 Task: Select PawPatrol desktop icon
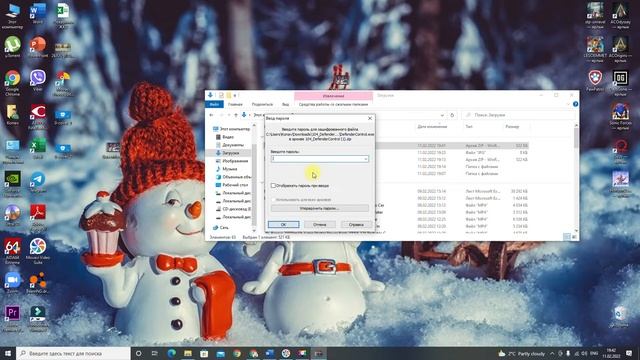596,80
